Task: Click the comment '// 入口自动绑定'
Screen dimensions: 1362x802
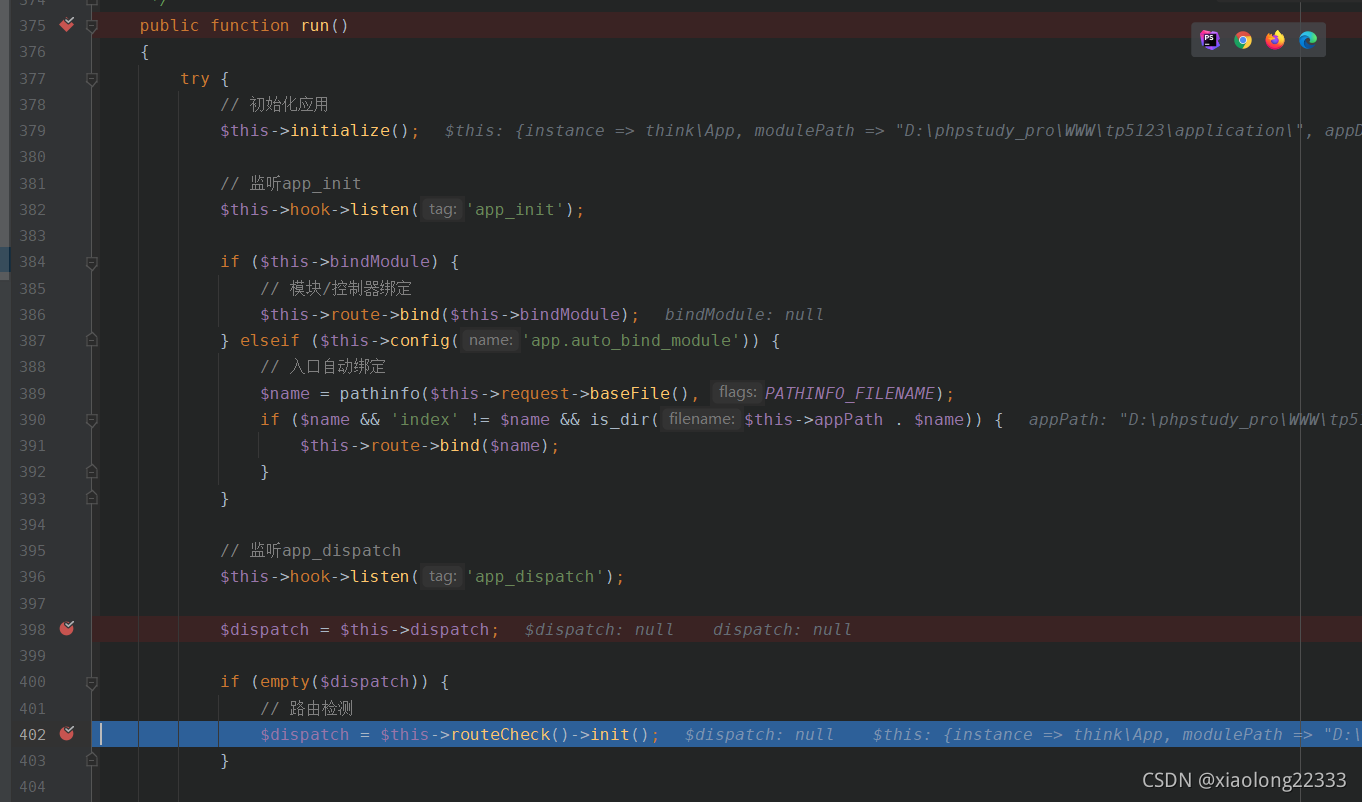Action: pyautogui.click(x=323, y=366)
